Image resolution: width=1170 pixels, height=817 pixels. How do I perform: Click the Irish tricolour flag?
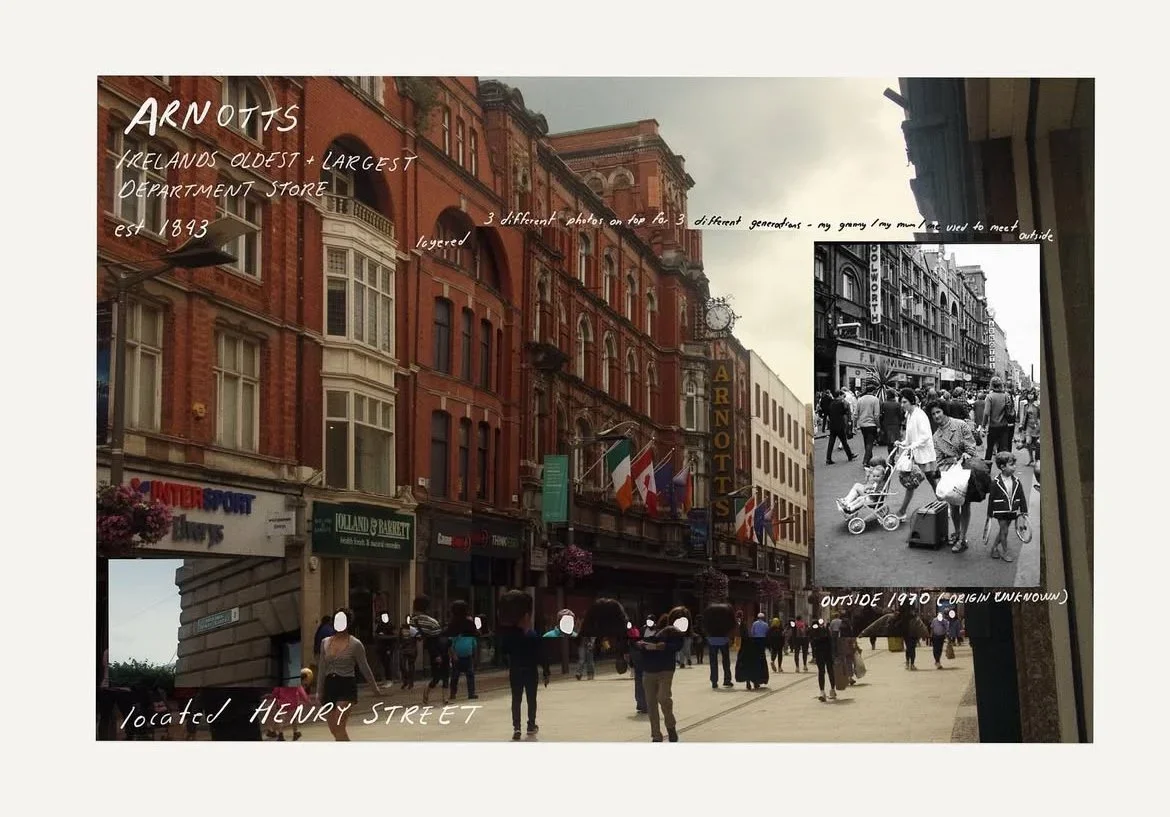(619, 473)
